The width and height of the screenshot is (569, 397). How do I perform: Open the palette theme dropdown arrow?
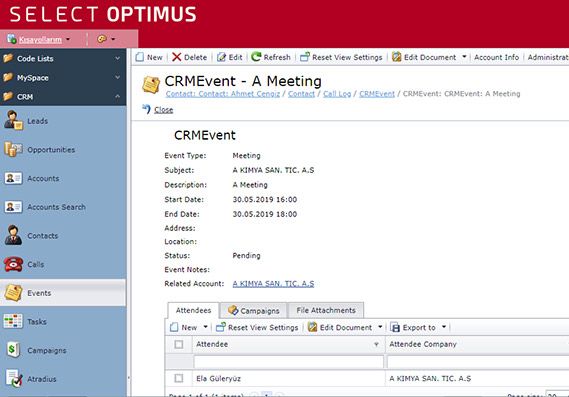pyautogui.click(x=113, y=39)
